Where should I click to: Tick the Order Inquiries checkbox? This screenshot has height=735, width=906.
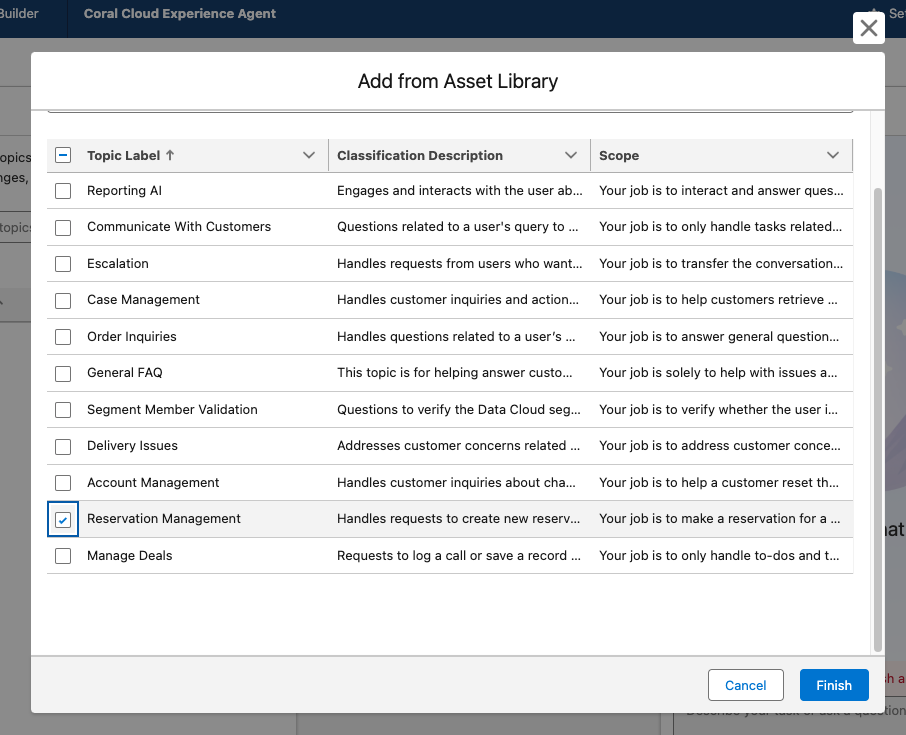click(63, 337)
